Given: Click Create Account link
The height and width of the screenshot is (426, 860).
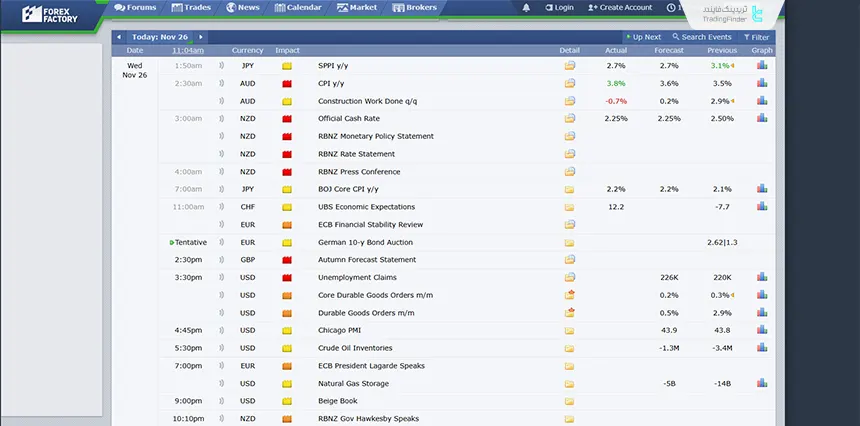Looking at the screenshot, I should coord(620,8).
